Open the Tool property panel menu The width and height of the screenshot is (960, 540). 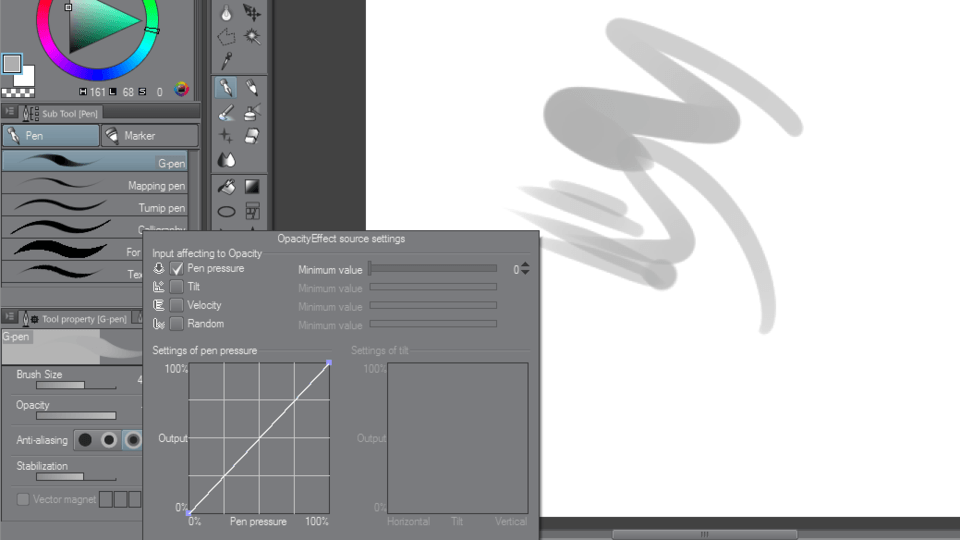coord(10,319)
